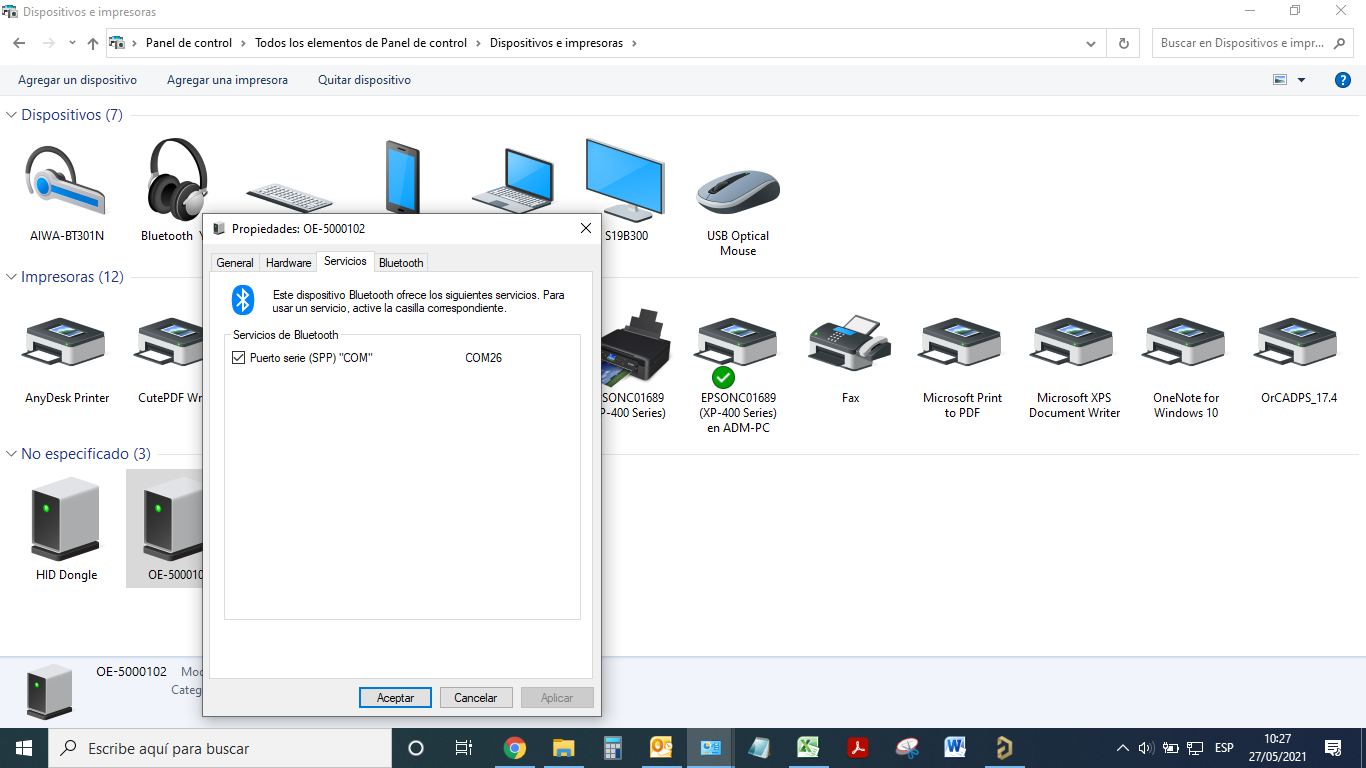Select the Fax printer icon
Screen dimensions: 1366x768
pos(850,360)
